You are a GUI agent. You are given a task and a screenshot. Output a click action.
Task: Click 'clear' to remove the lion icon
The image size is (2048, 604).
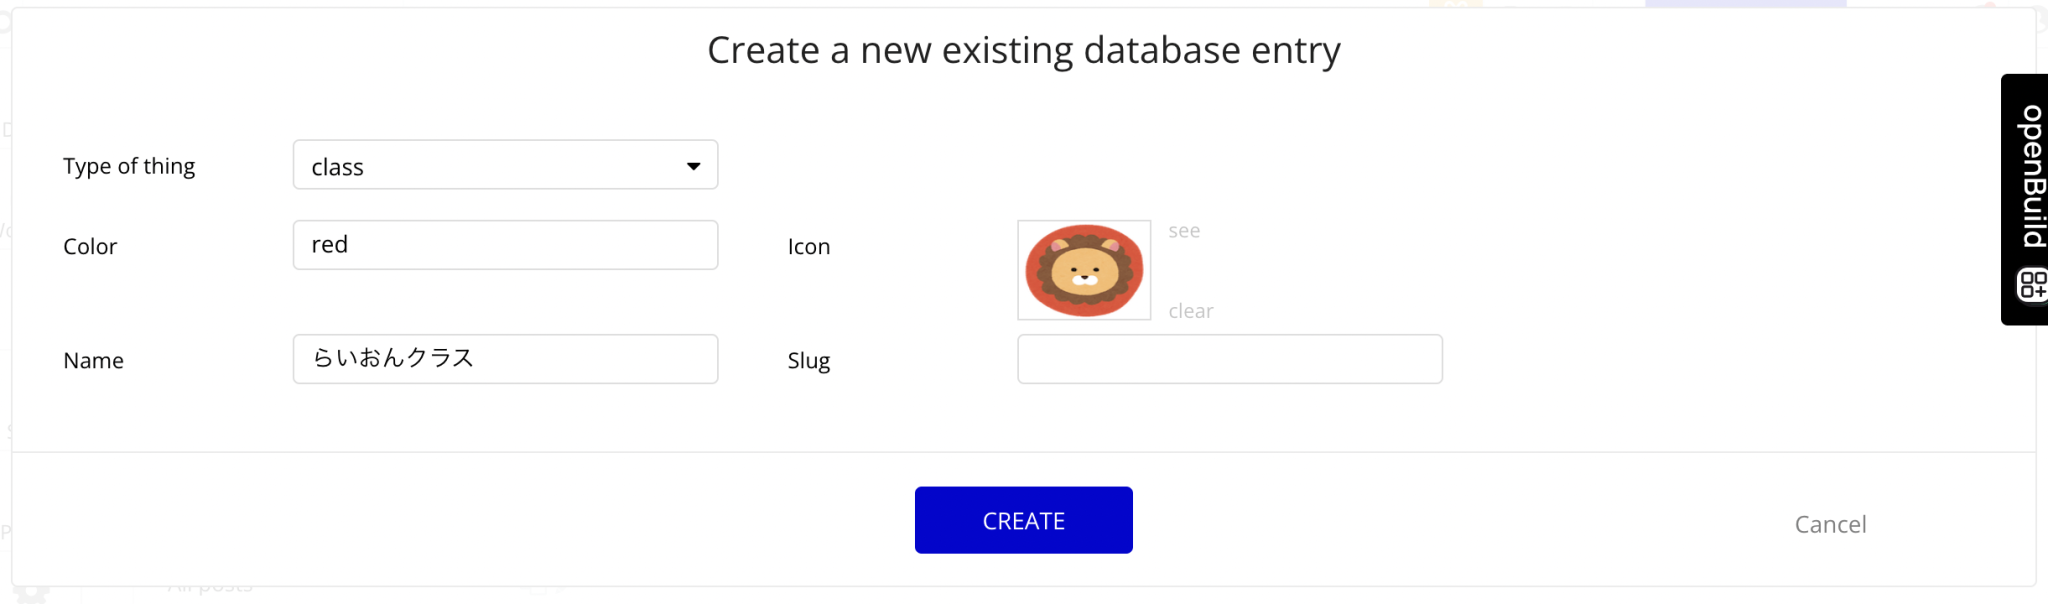1191,310
